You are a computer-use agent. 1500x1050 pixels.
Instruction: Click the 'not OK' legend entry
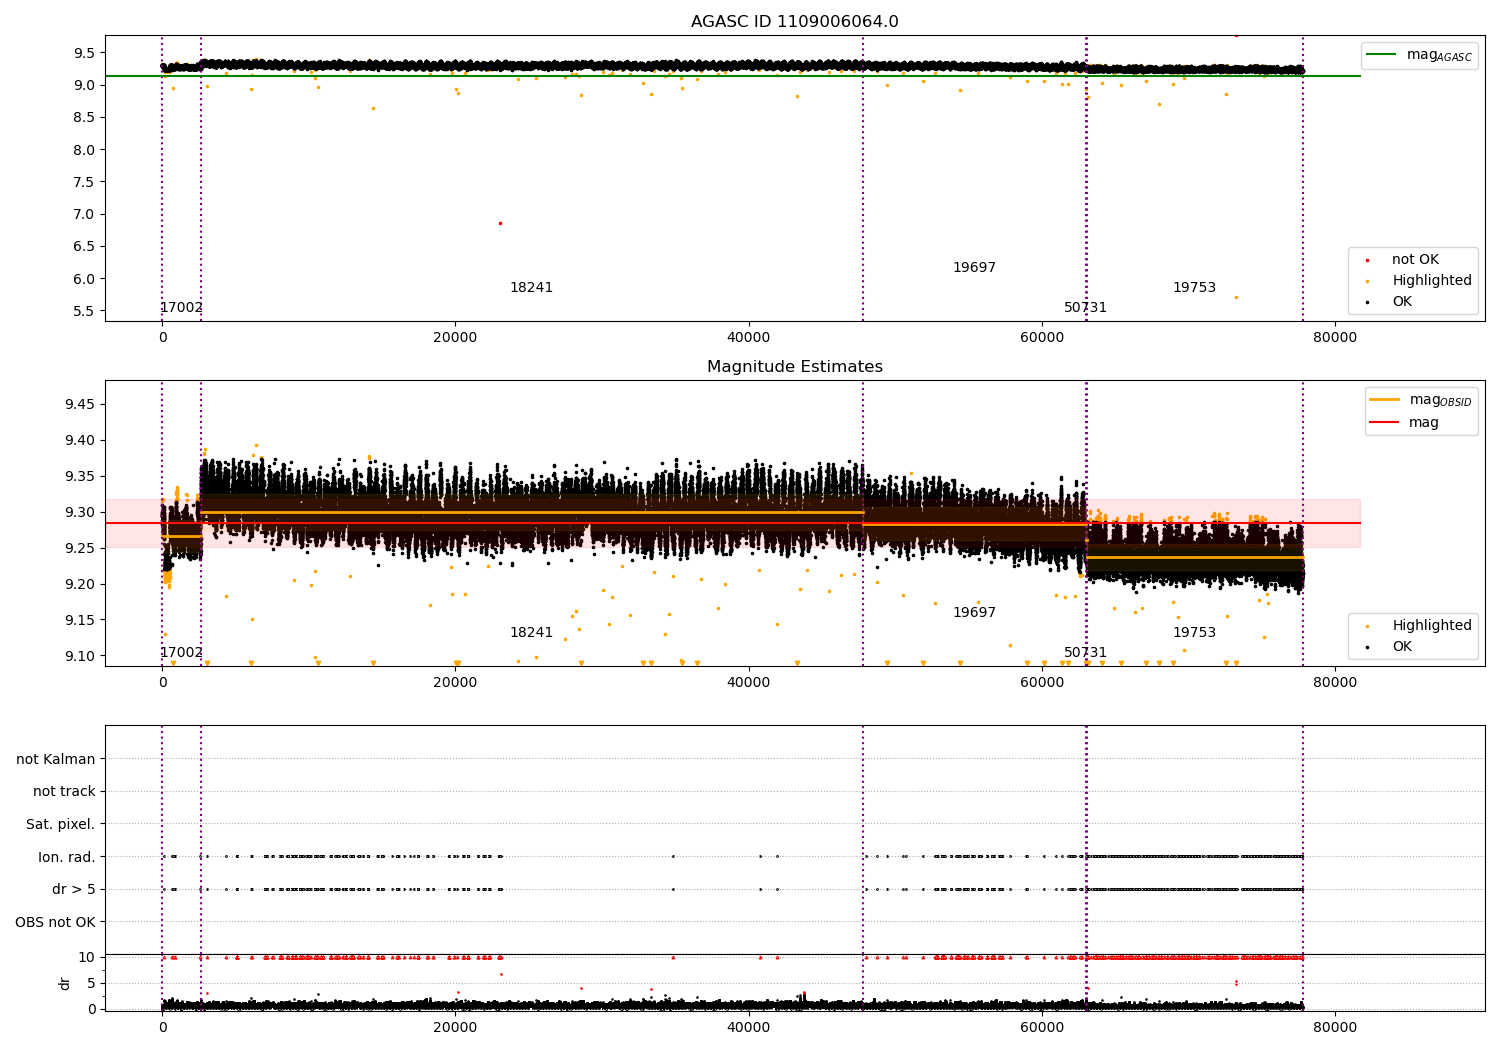click(x=1415, y=259)
